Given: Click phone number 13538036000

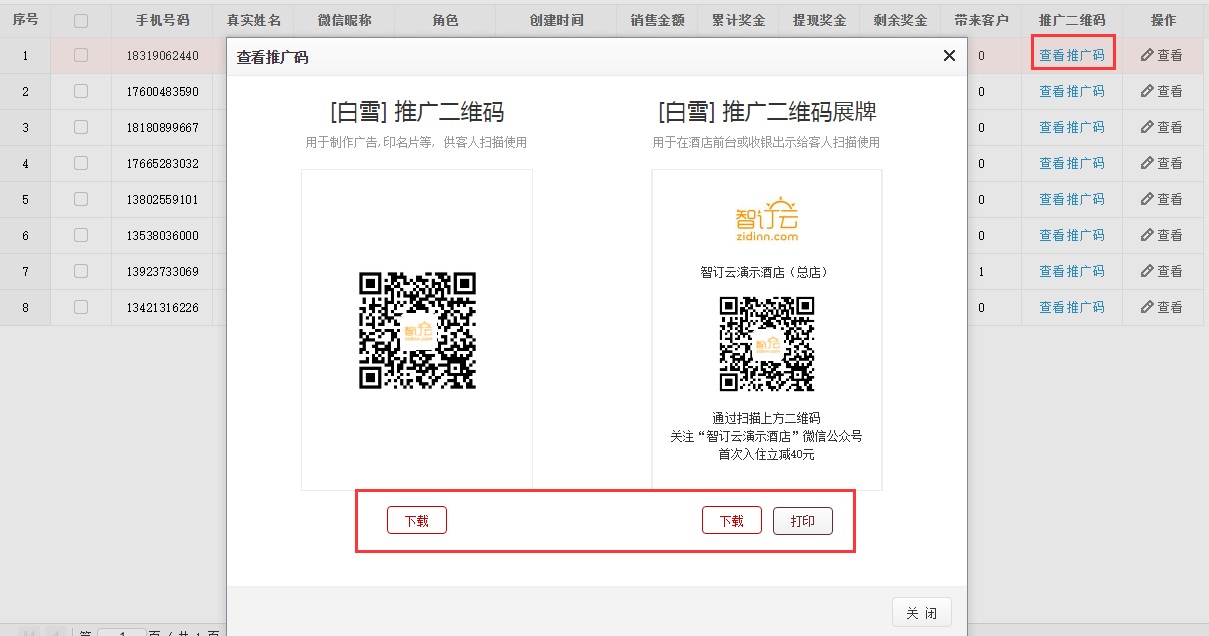Looking at the screenshot, I should point(162,236).
